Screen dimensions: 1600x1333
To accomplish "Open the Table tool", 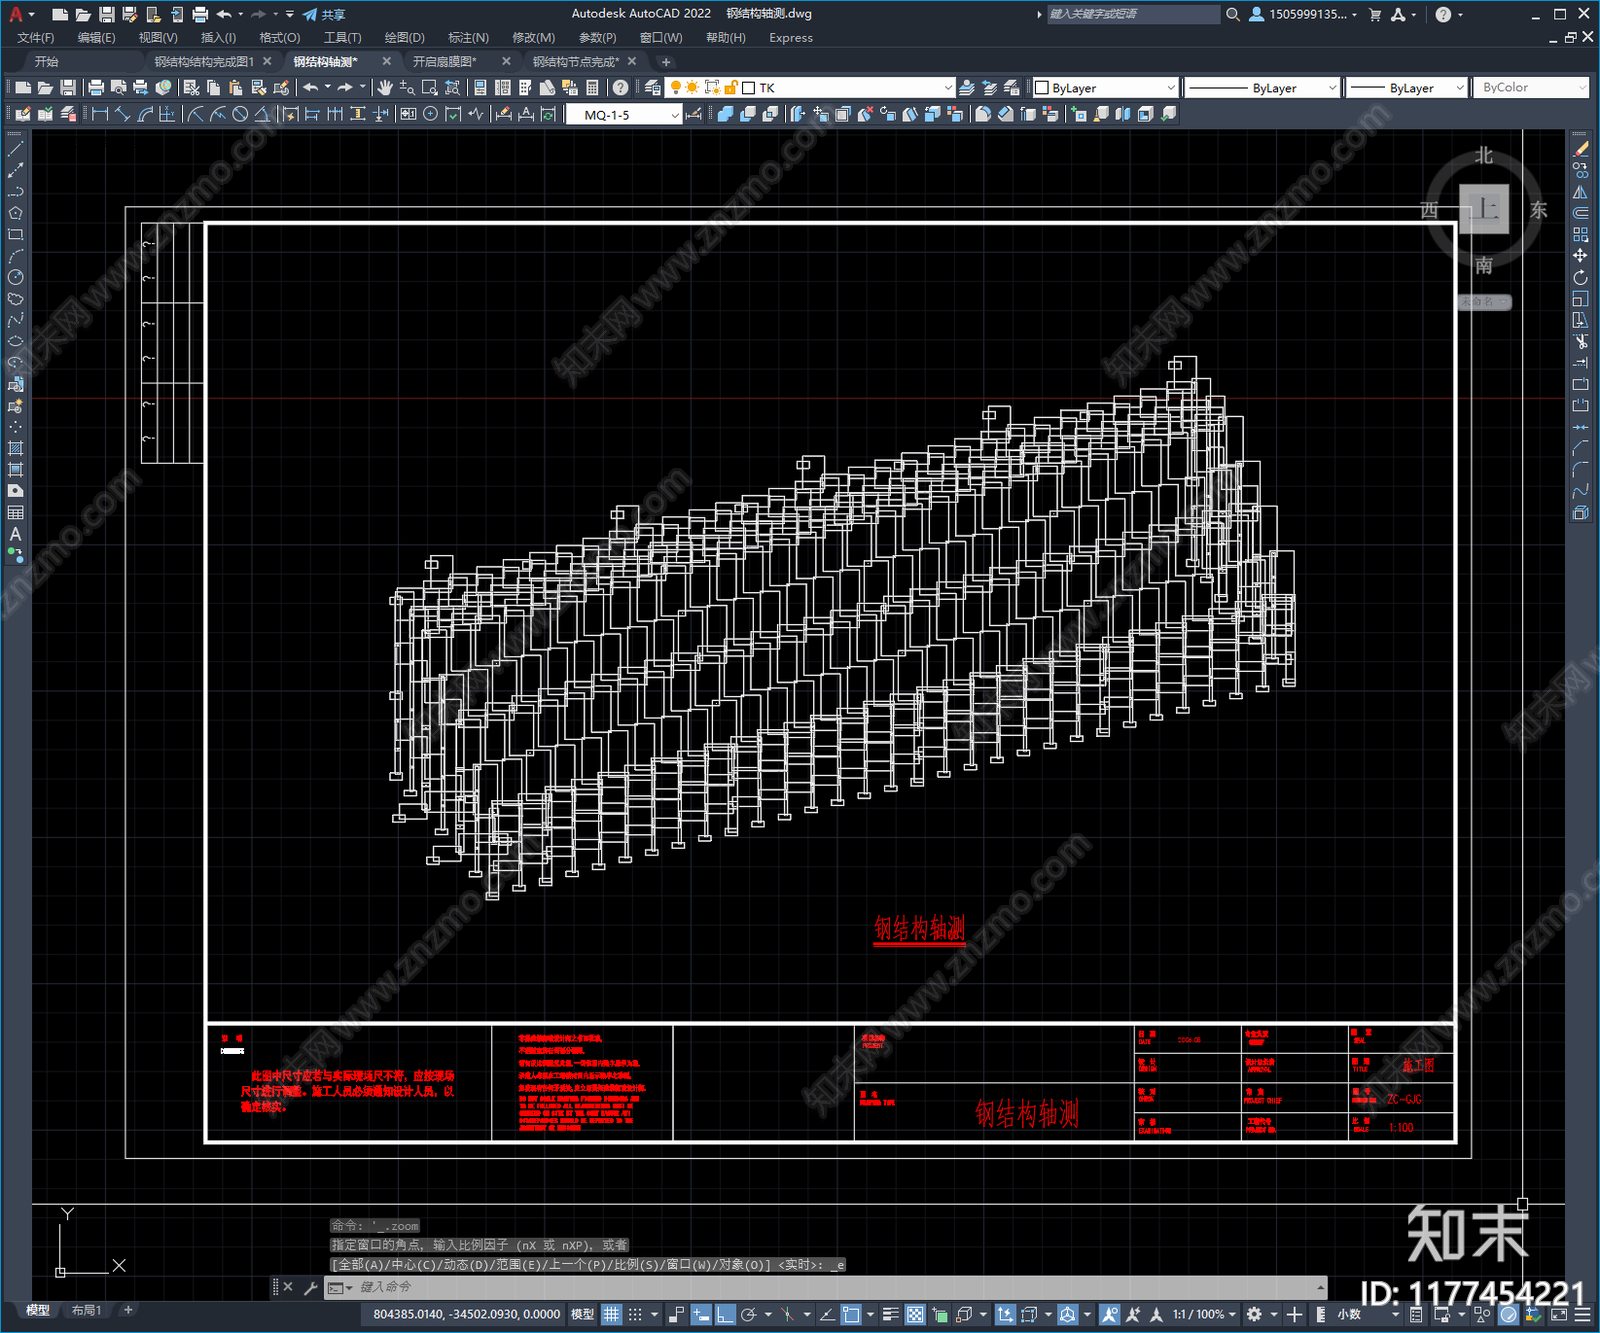I will click(15, 513).
